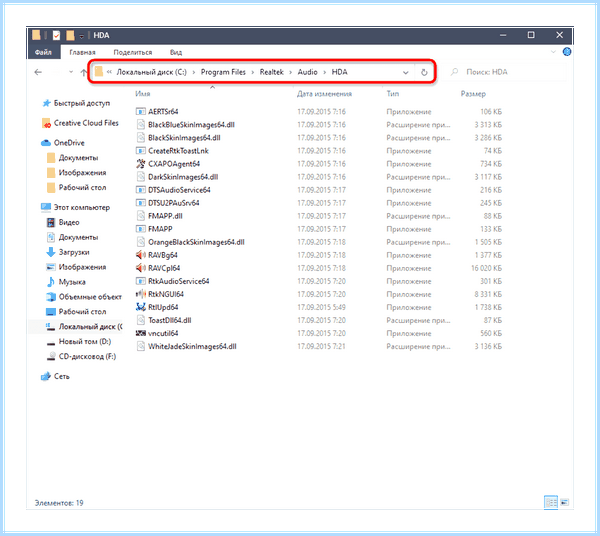Click the AERTSr64 application icon
Viewport: 600px width, 536px height.
[141, 112]
